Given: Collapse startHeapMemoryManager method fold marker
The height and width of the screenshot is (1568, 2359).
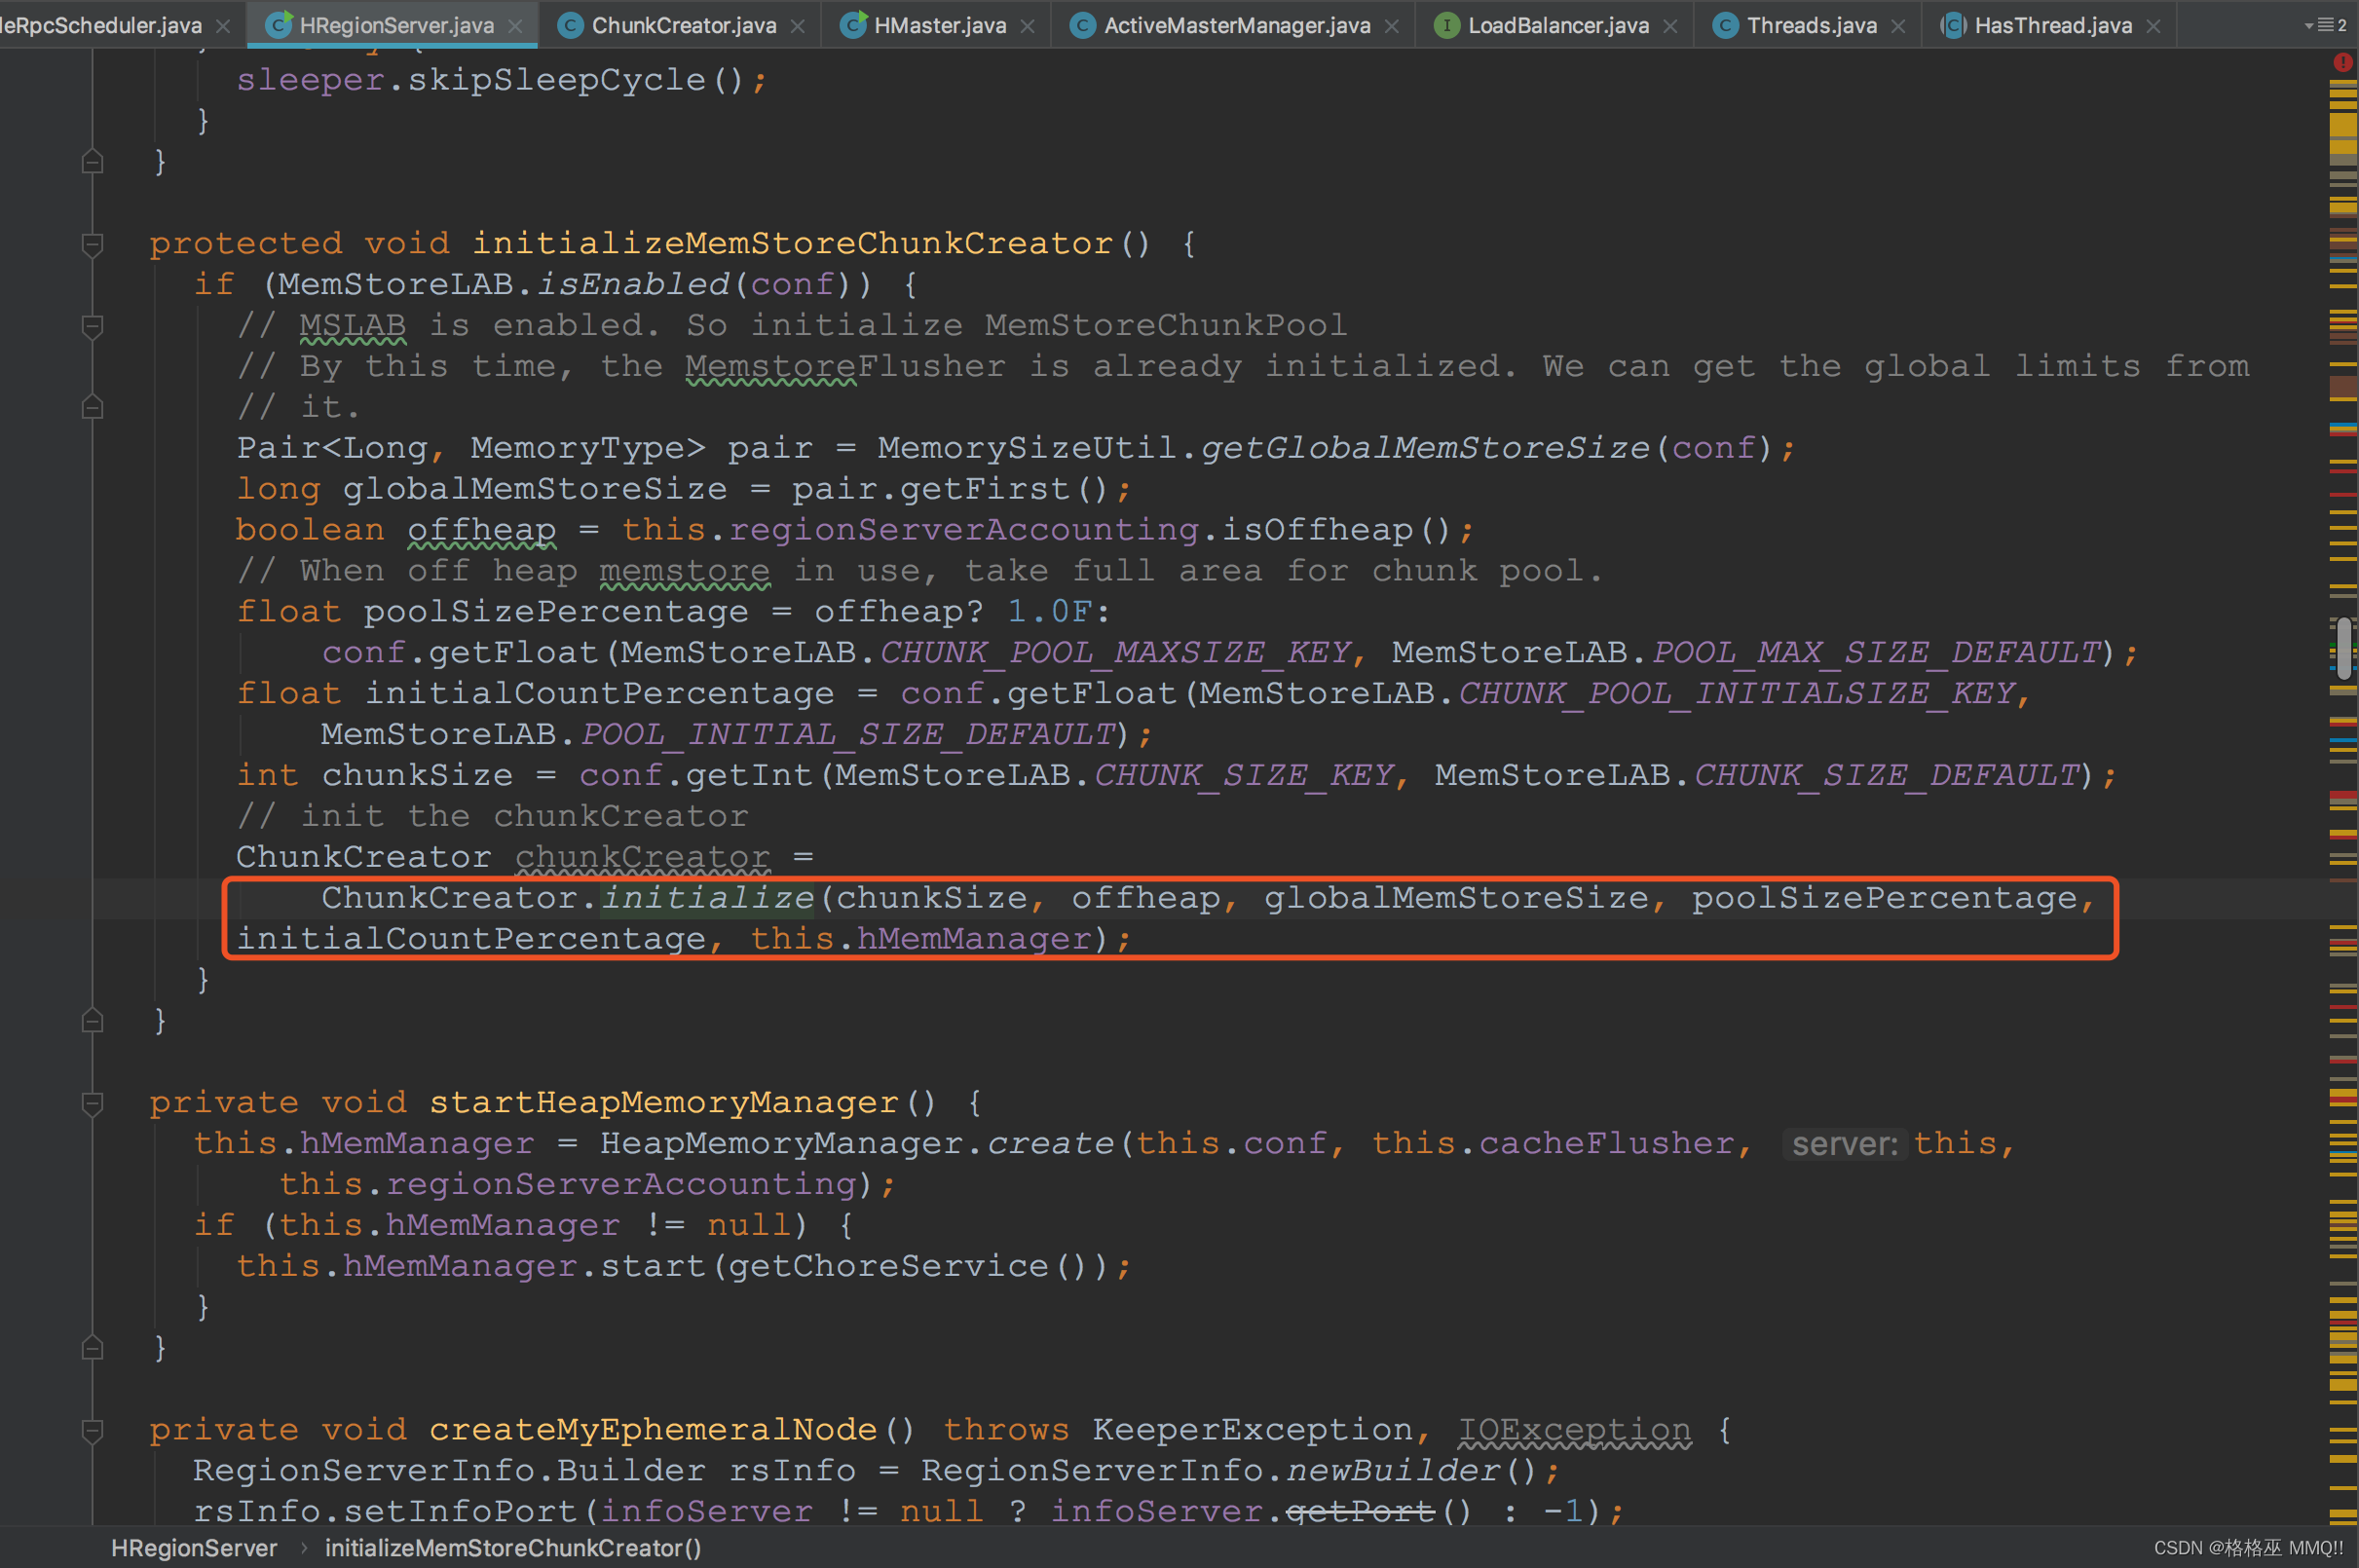Looking at the screenshot, I should tap(92, 1103).
